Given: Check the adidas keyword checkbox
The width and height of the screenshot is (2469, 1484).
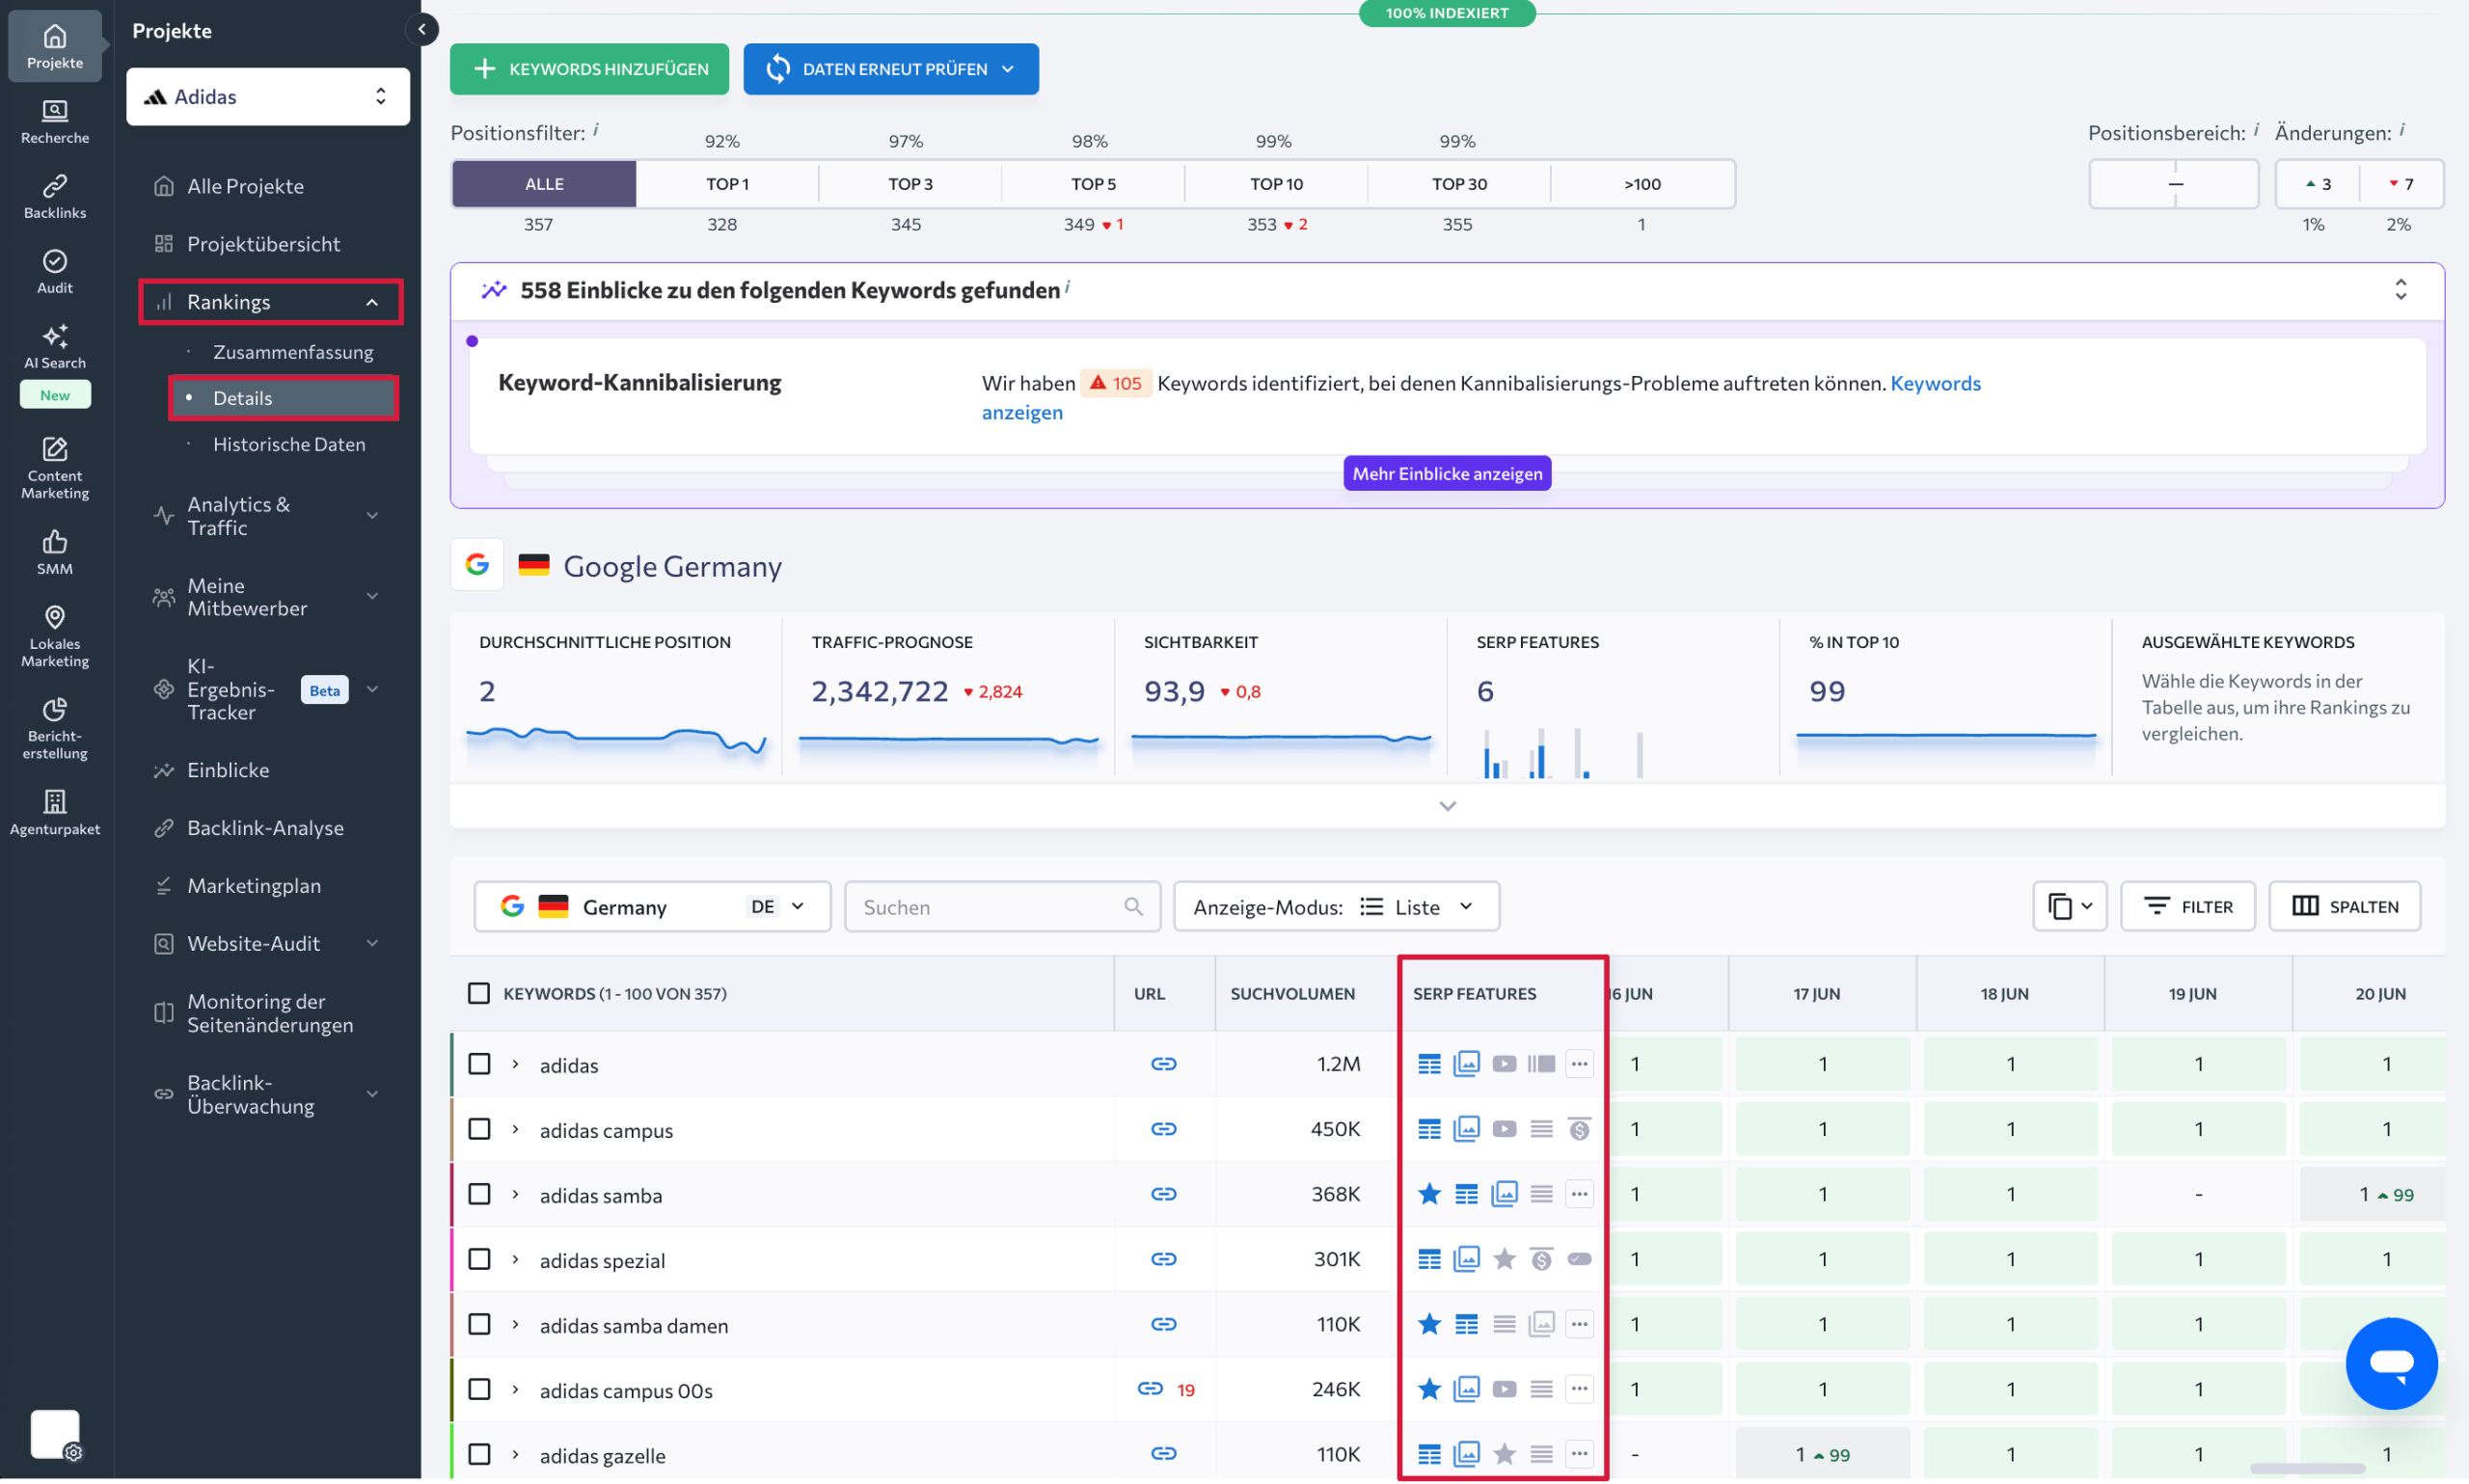Looking at the screenshot, I should [479, 1063].
